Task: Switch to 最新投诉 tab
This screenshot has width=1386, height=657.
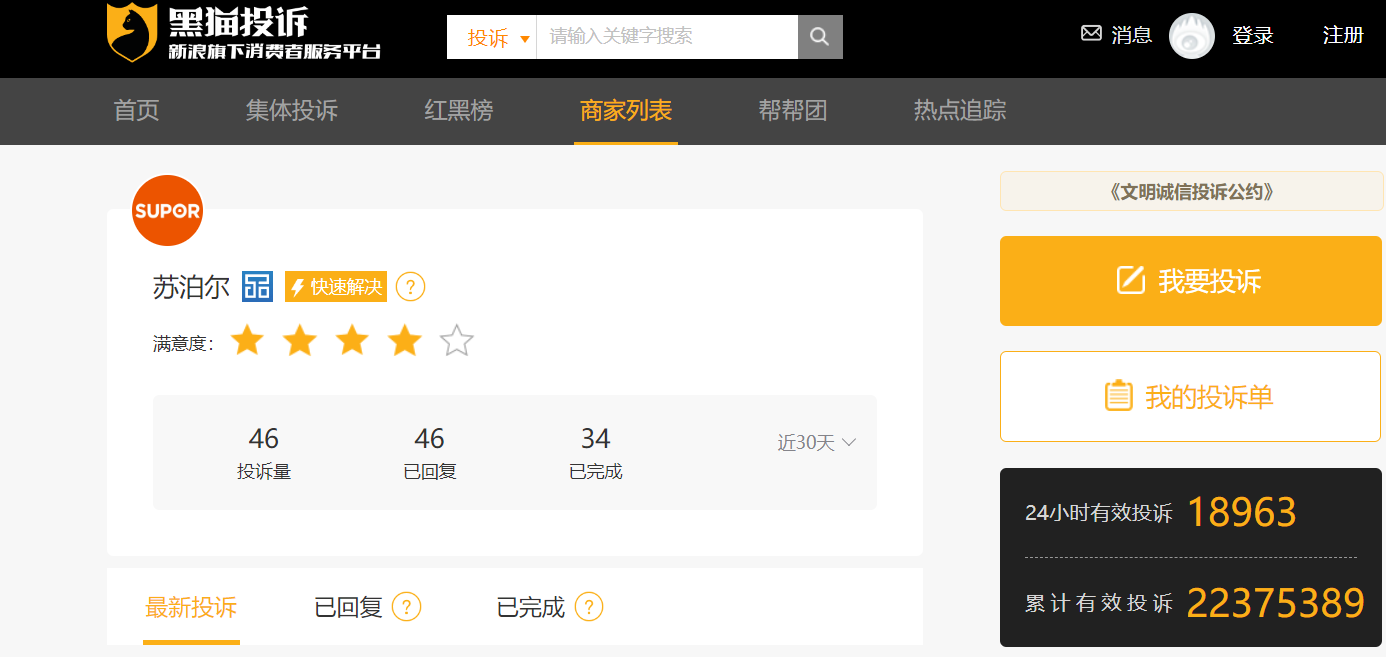Action: point(191,607)
